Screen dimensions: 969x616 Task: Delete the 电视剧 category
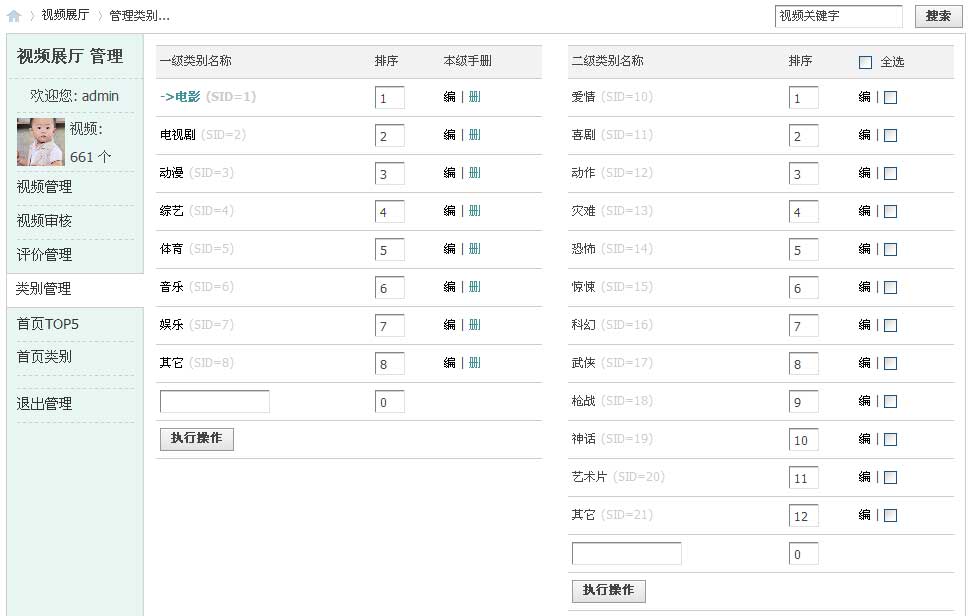(x=475, y=135)
